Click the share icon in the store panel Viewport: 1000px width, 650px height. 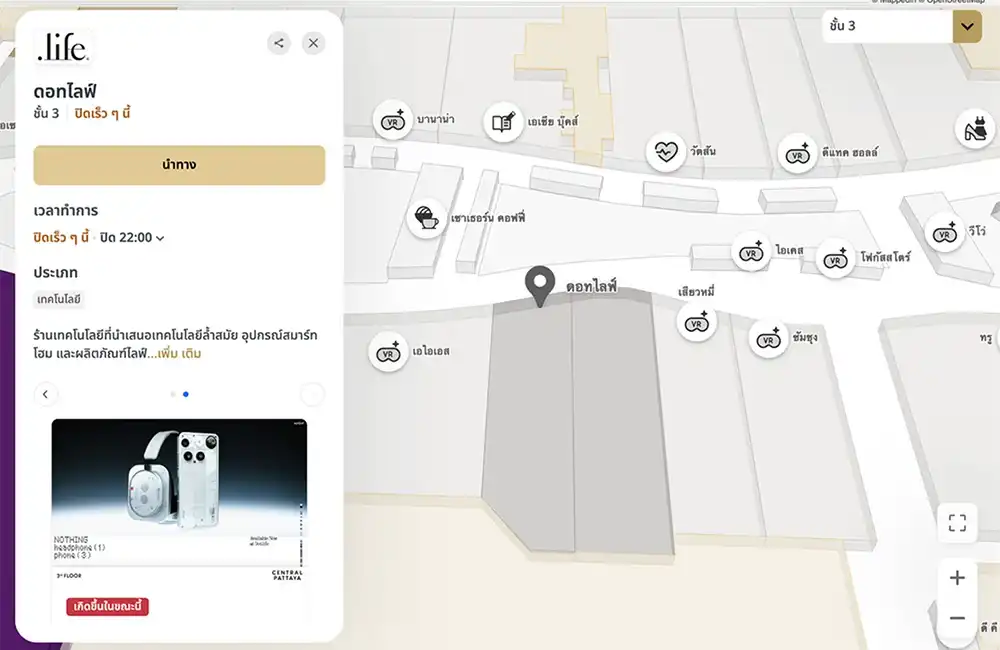coord(279,43)
